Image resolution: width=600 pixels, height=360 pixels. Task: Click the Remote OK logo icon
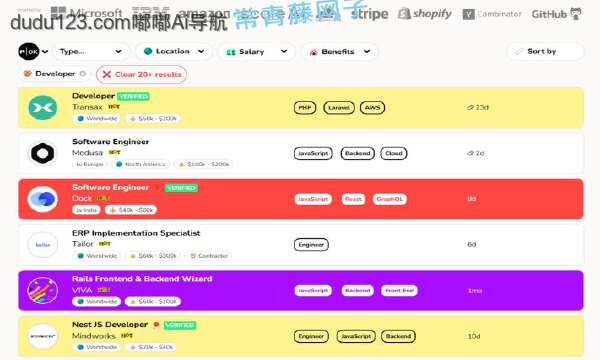29,51
